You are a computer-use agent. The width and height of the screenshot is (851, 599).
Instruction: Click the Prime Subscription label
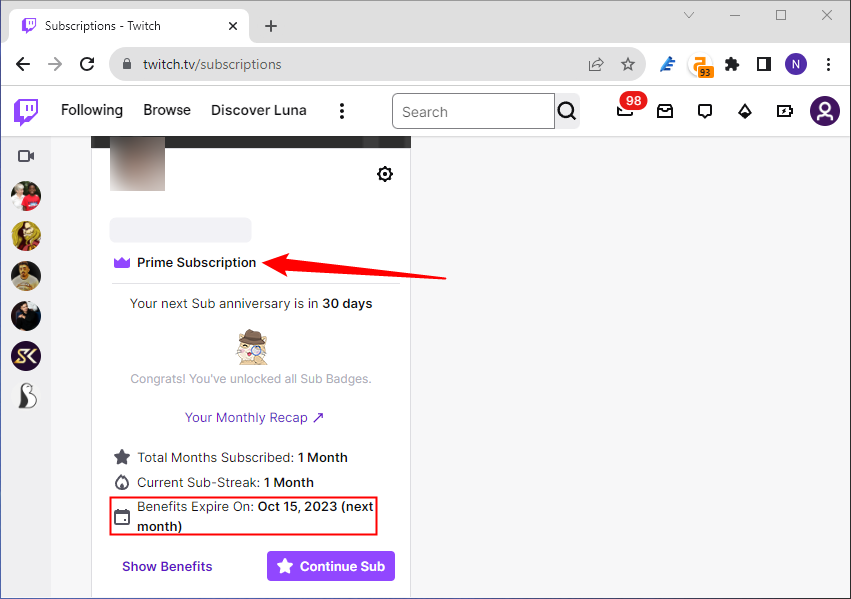196,263
